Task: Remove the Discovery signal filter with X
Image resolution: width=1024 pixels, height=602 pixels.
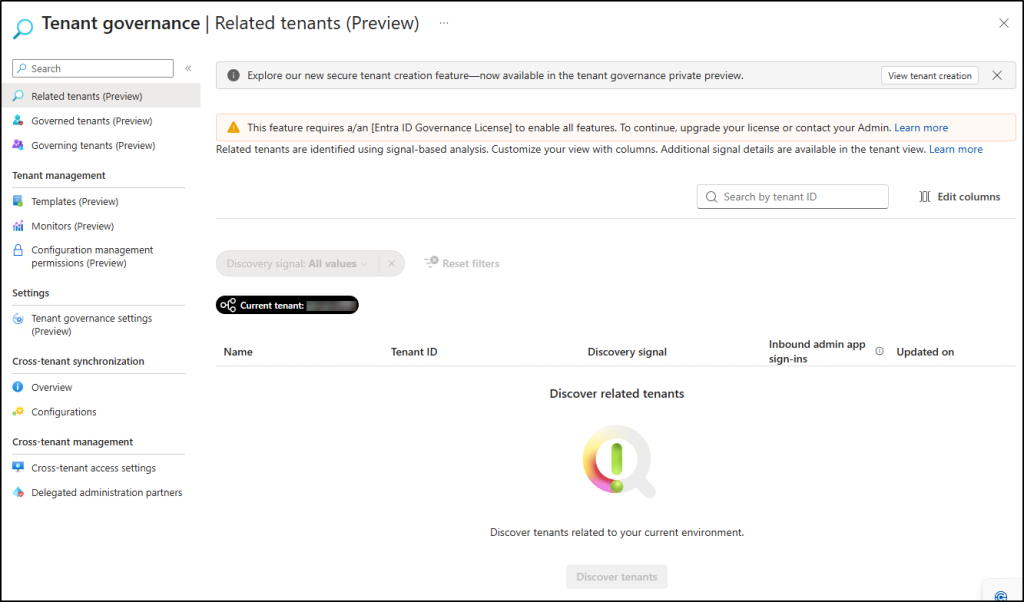Action: point(392,263)
